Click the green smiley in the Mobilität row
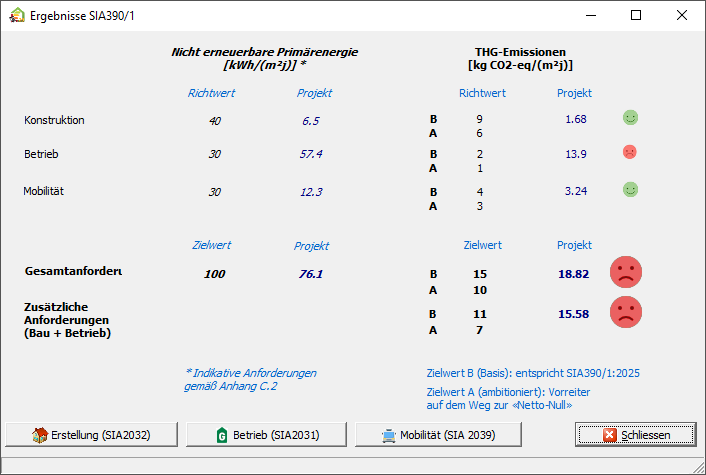This screenshot has height=475, width=706. pos(630,189)
